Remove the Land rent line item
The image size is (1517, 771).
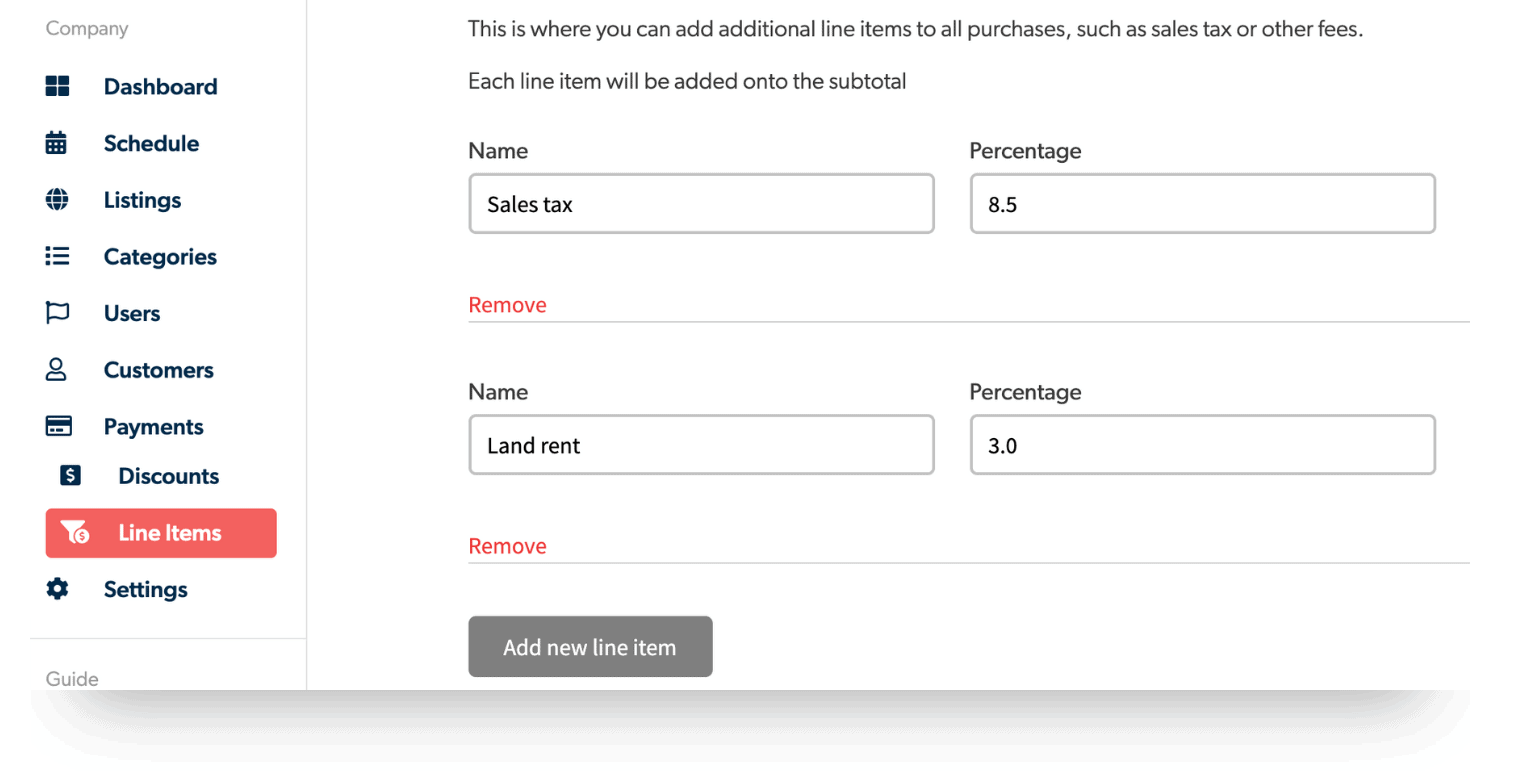[507, 546]
